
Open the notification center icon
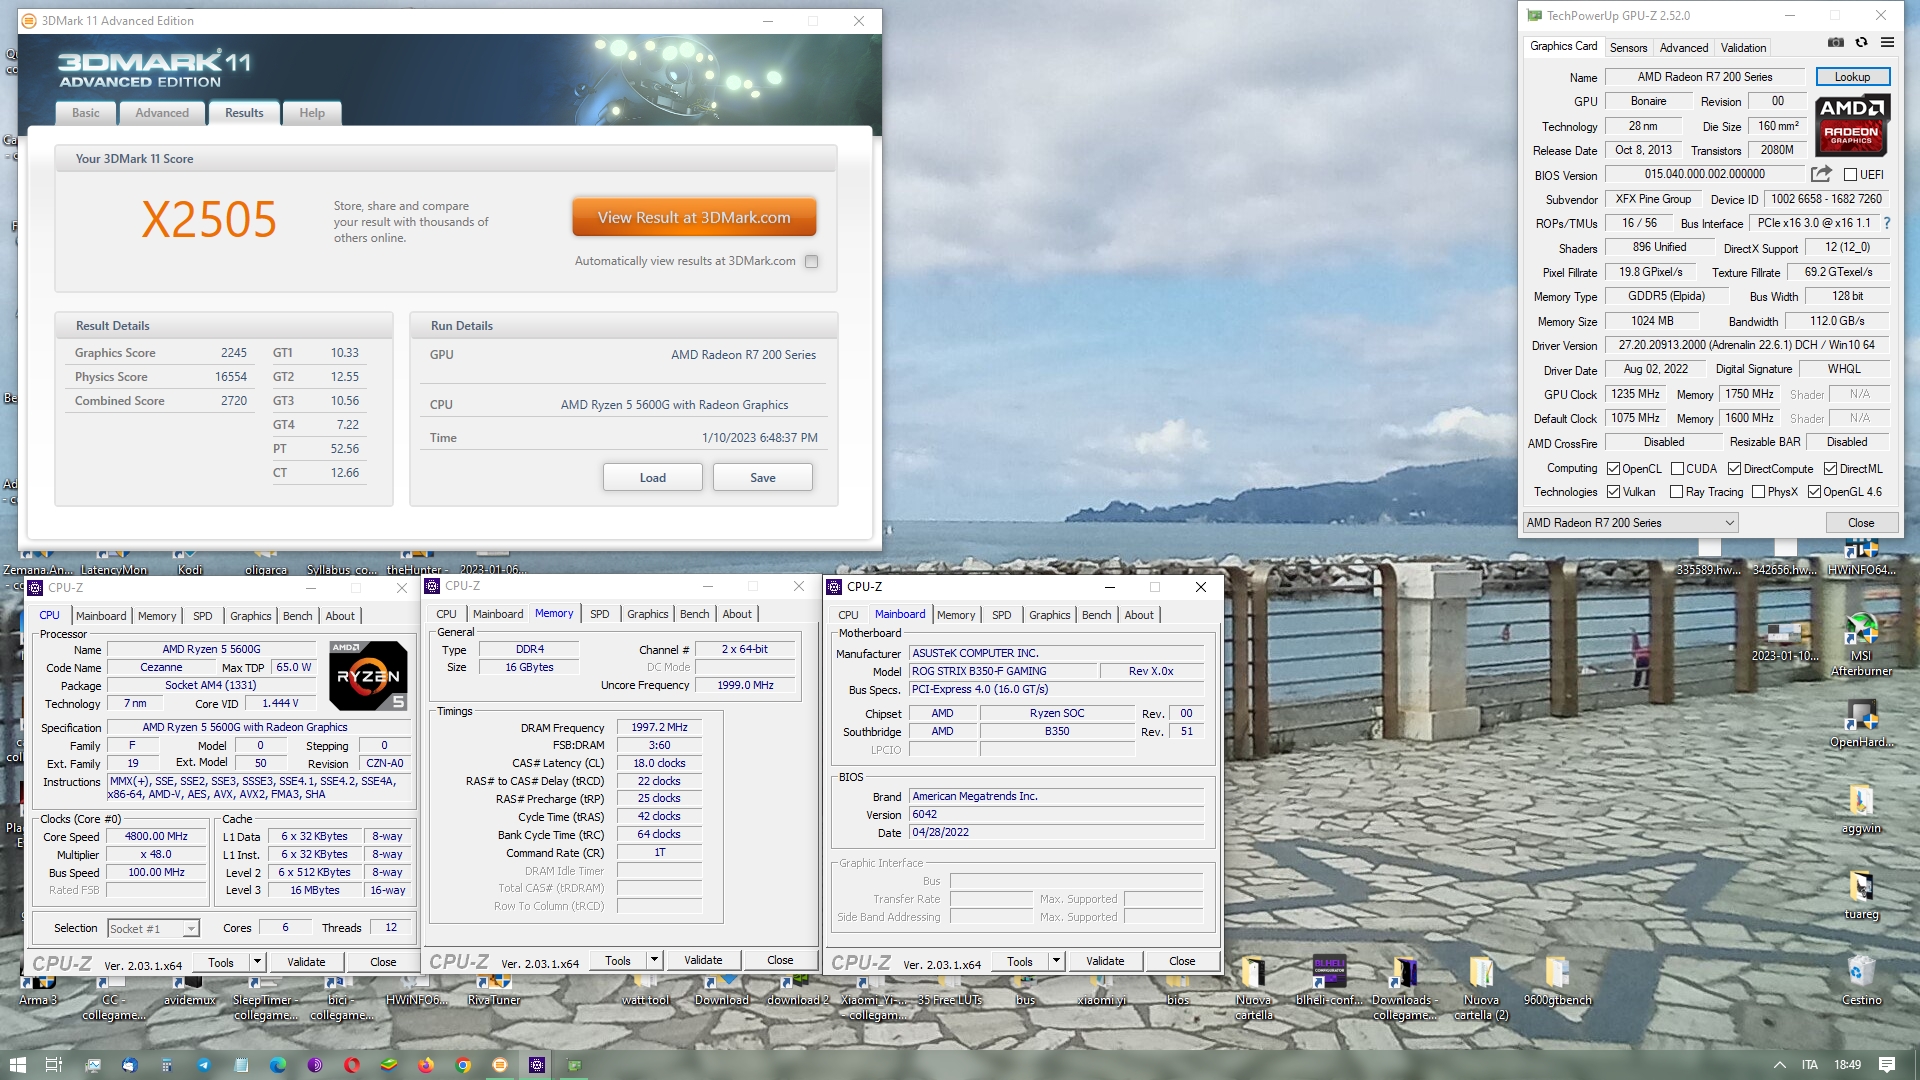point(1887,1065)
